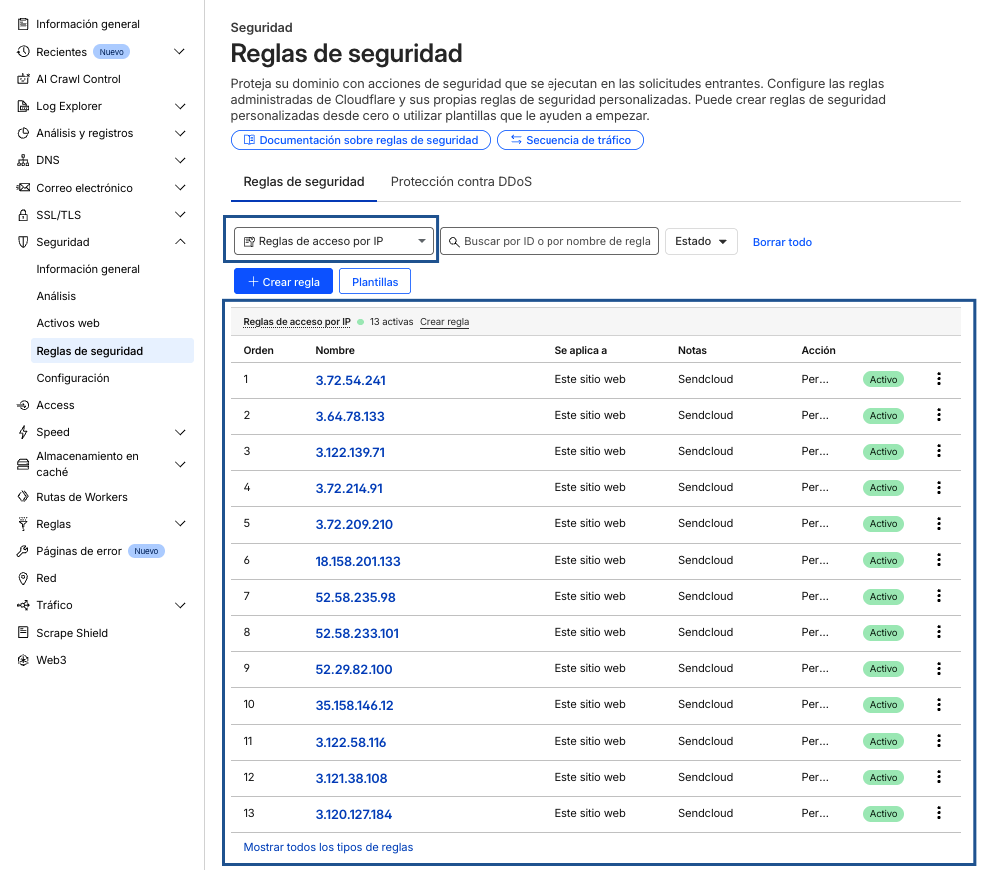
Task: Select Reglas de seguridad in sidebar
Action: [x=112, y=351]
